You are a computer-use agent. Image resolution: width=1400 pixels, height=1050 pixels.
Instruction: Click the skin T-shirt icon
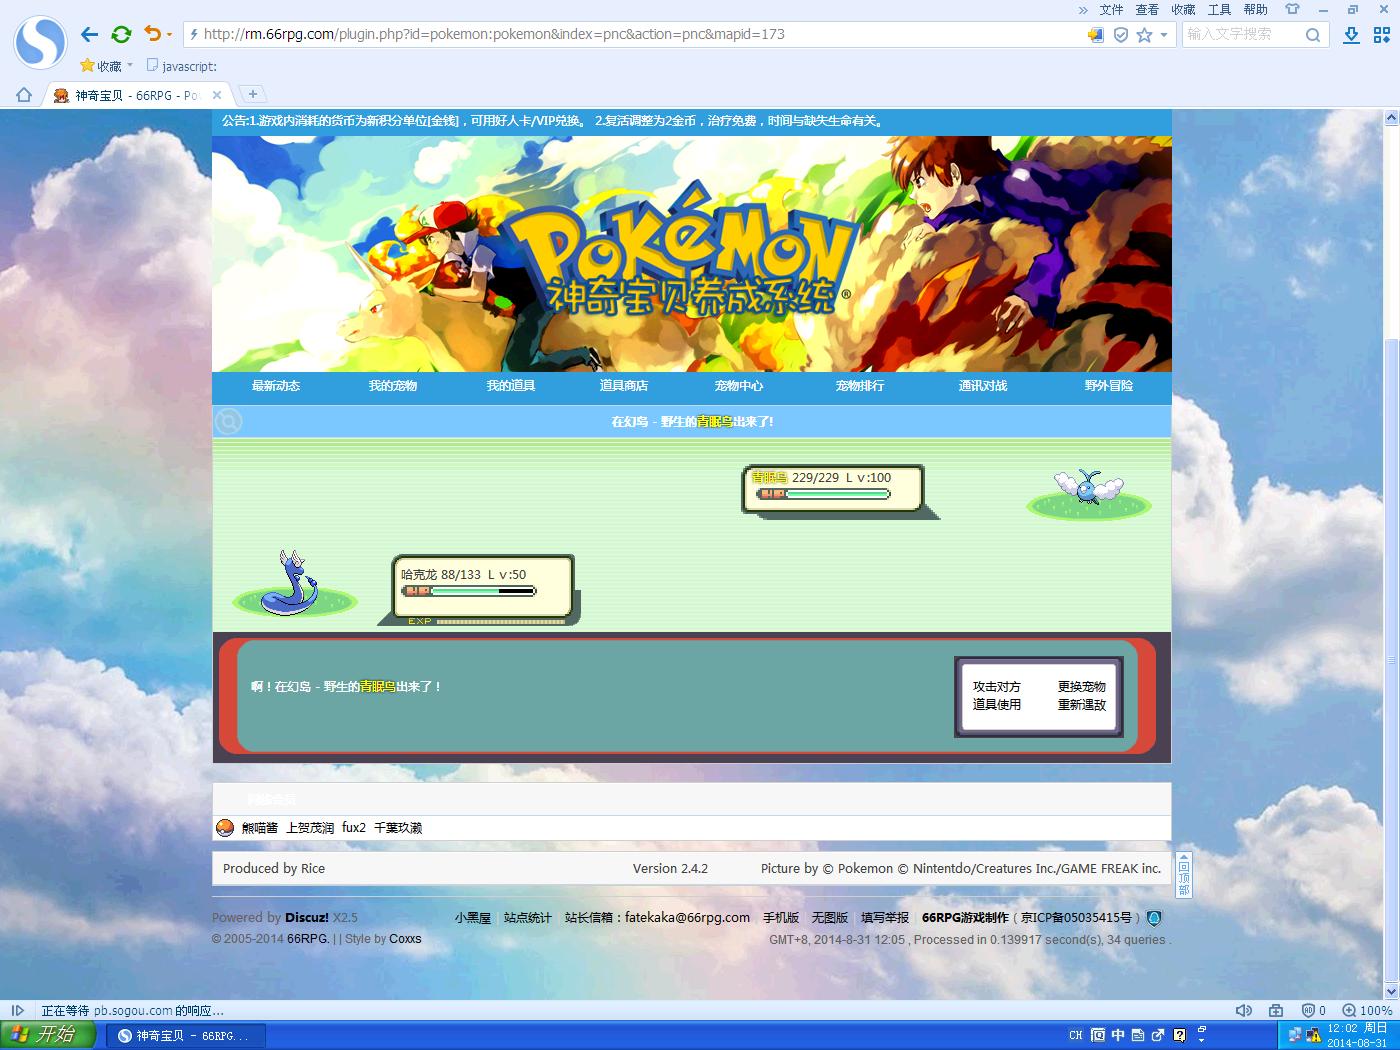[1292, 9]
